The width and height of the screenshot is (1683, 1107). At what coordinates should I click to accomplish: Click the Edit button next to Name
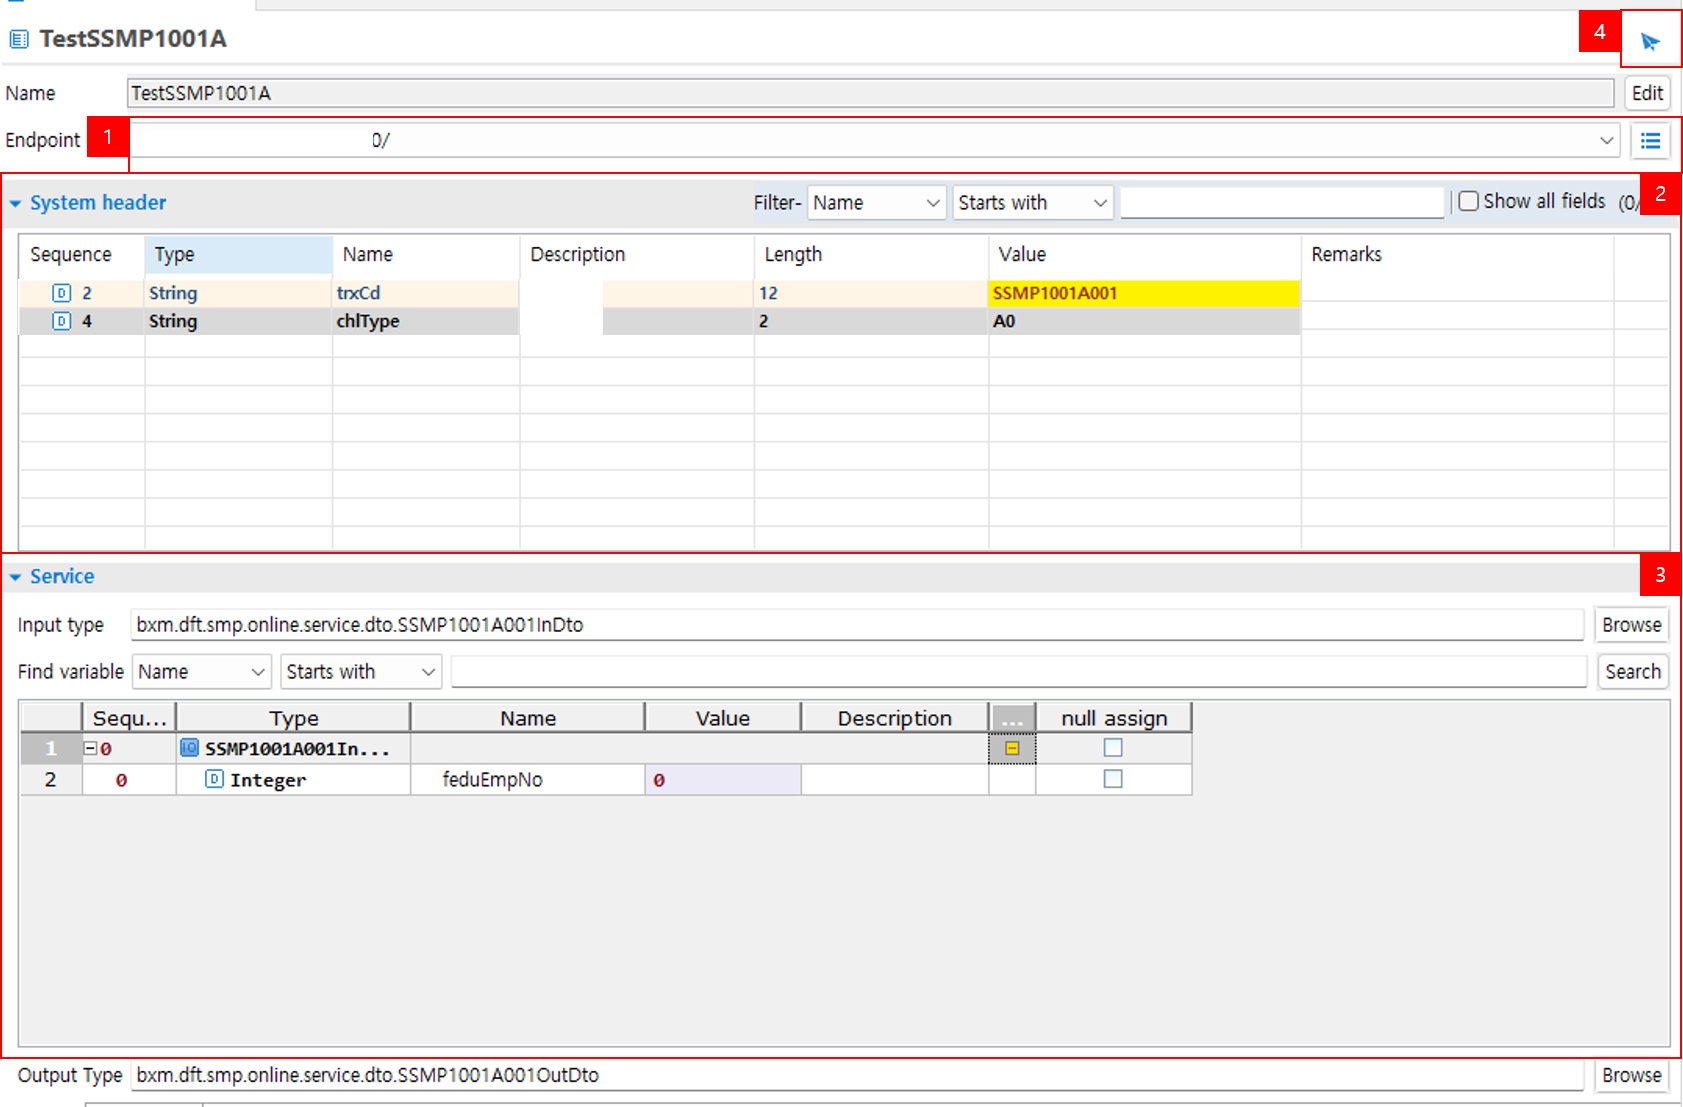1646,92
